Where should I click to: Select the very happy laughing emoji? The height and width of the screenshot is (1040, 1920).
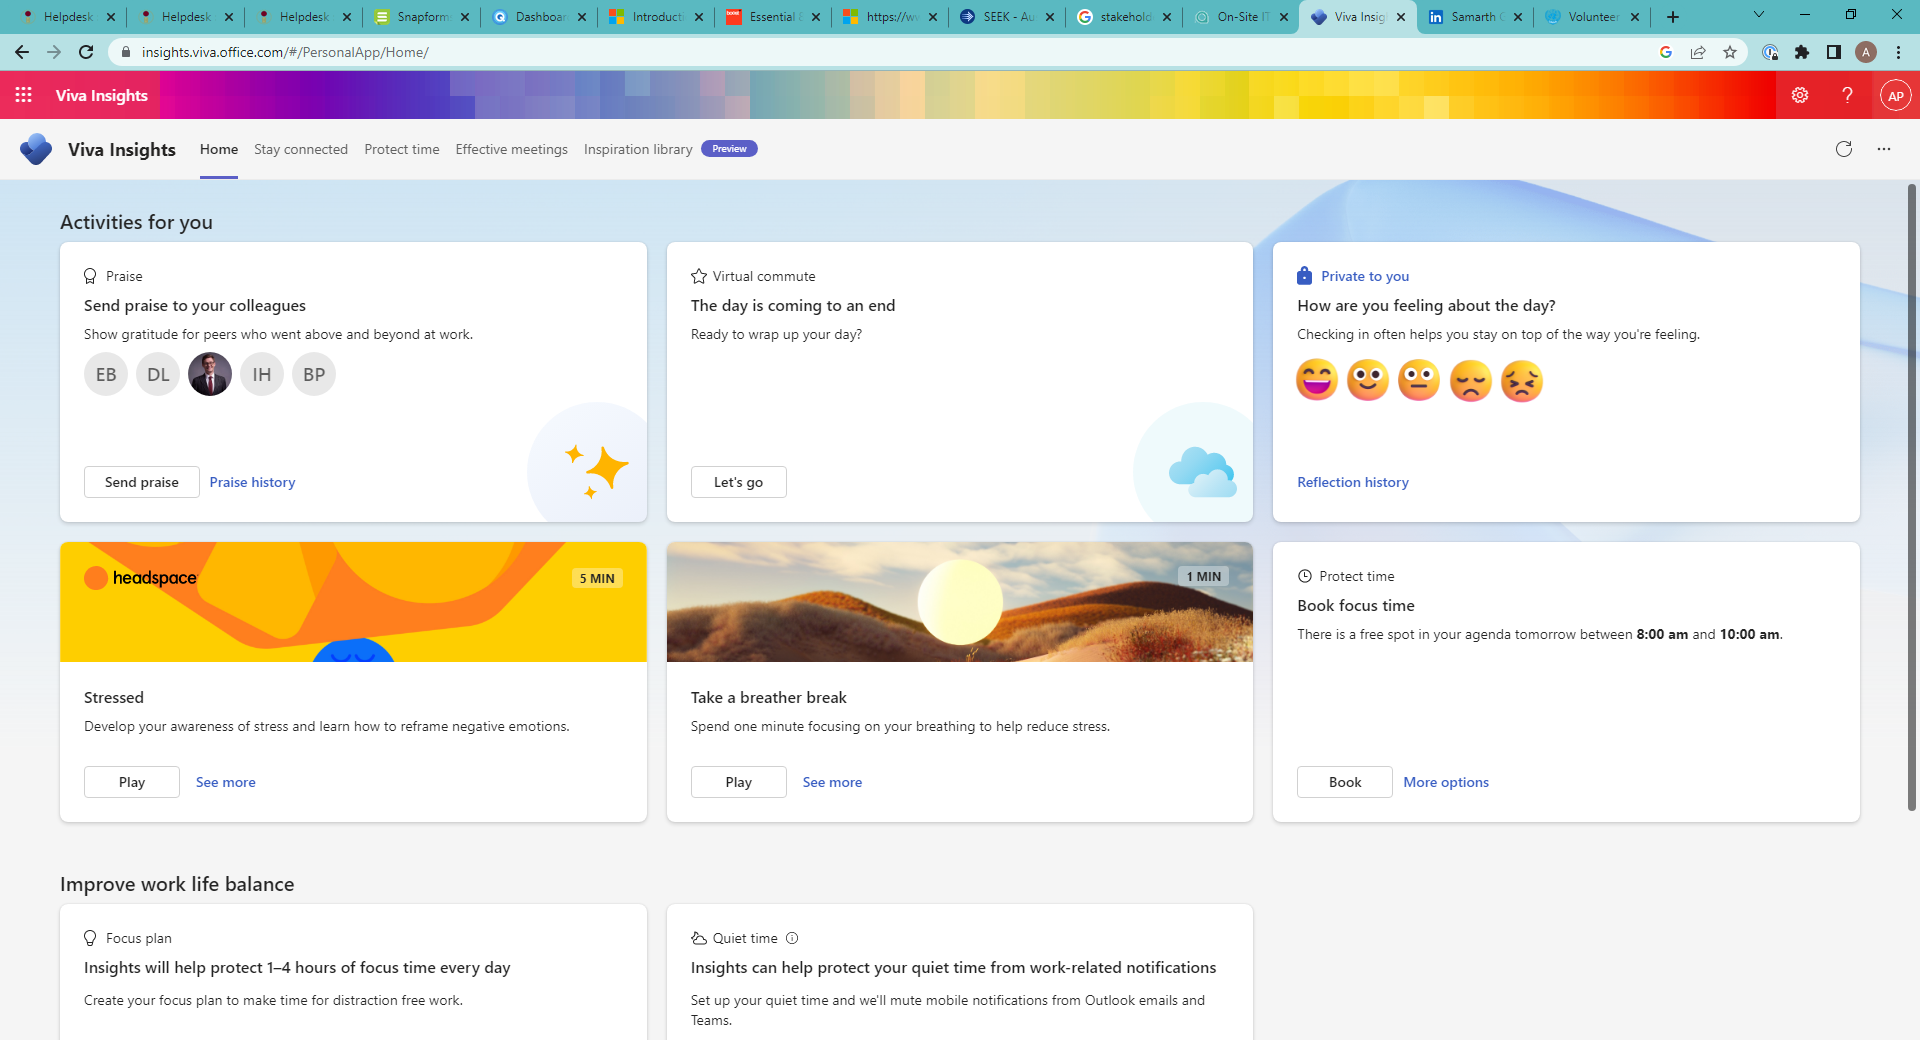coord(1317,380)
